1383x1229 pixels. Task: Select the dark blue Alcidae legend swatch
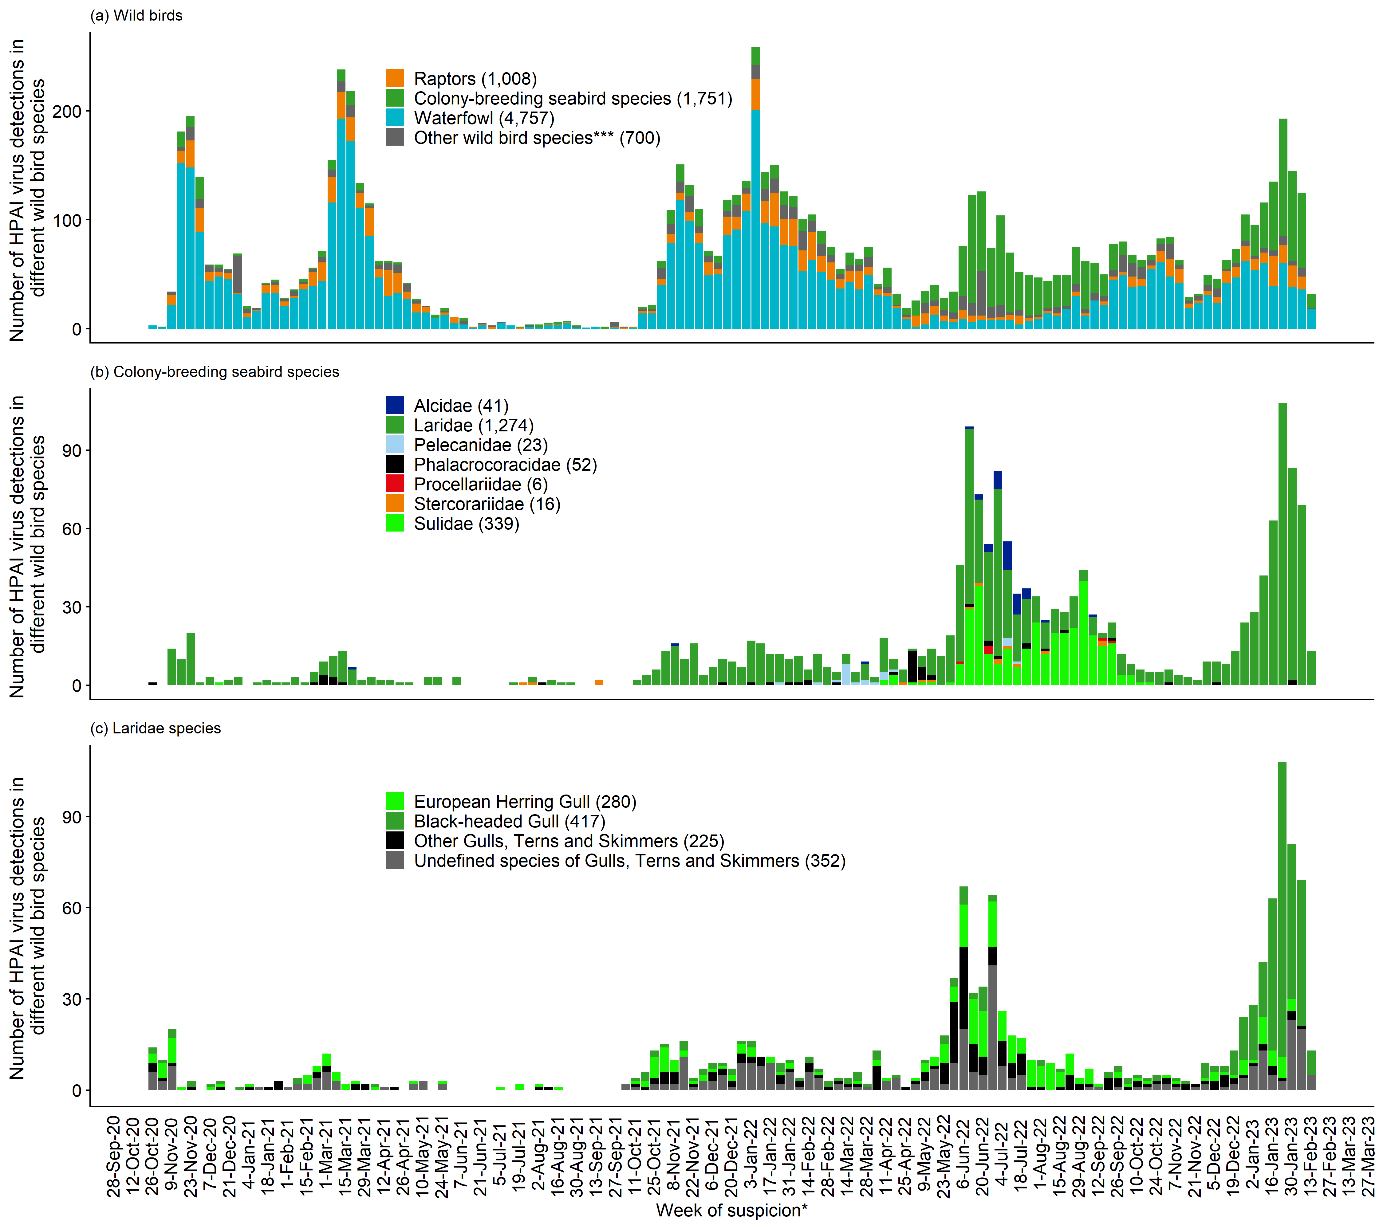pos(395,405)
